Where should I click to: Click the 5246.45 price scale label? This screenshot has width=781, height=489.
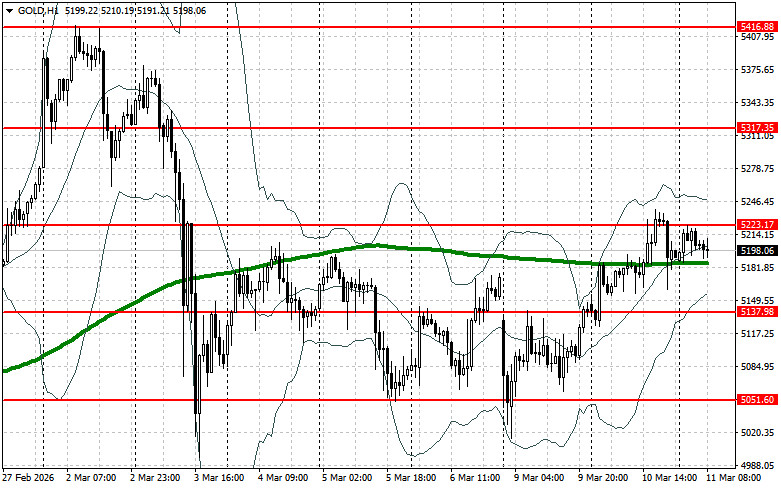[755, 202]
